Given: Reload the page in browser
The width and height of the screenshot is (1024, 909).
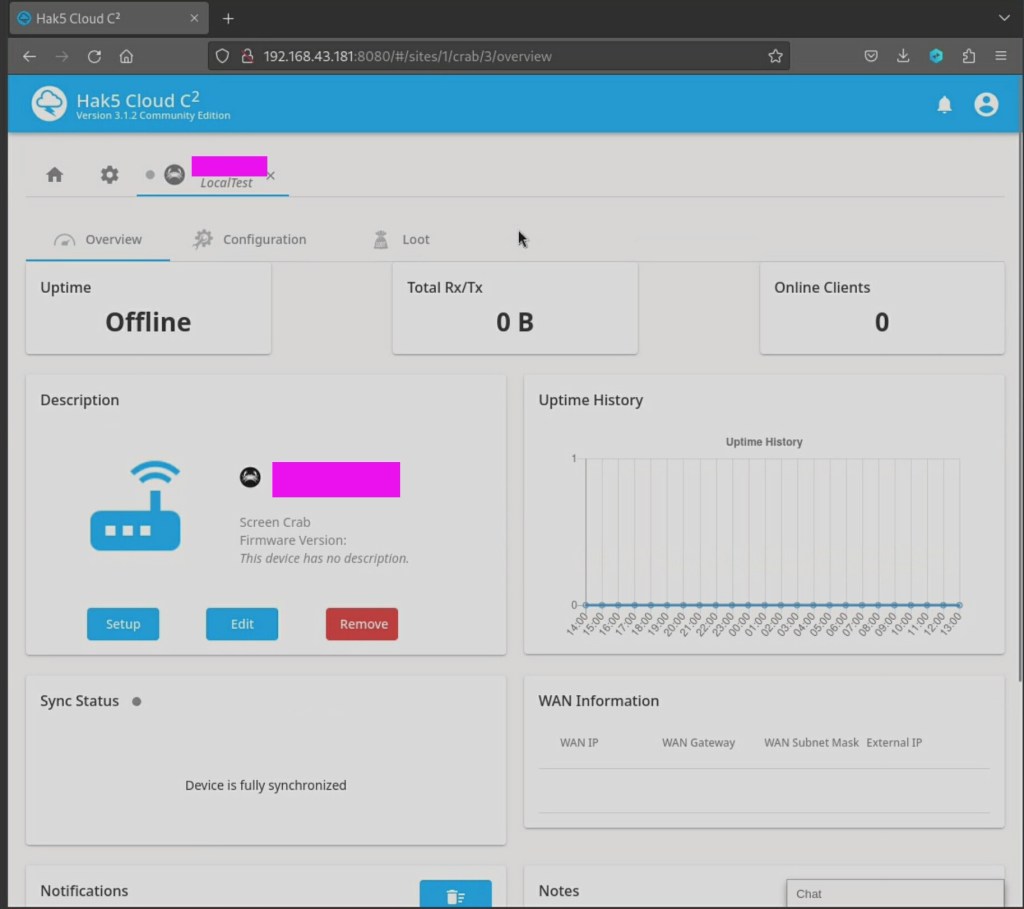Looking at the screenshot, I should (x=94, y=57).
